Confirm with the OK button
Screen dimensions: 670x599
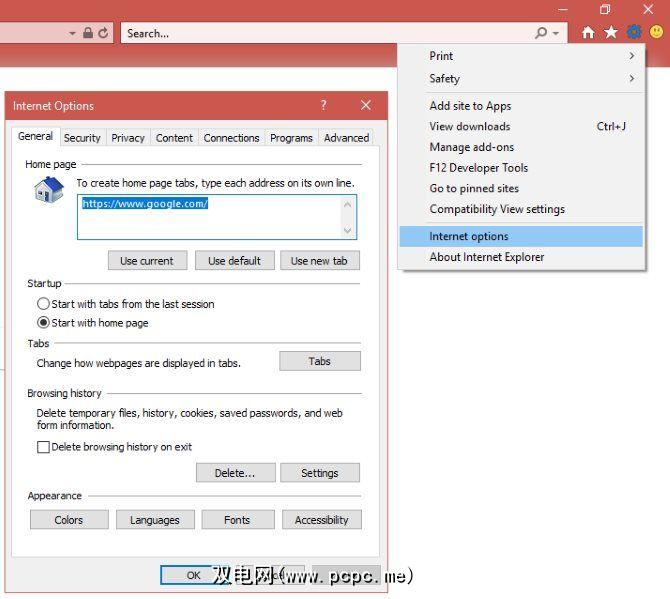click(193, 575)
